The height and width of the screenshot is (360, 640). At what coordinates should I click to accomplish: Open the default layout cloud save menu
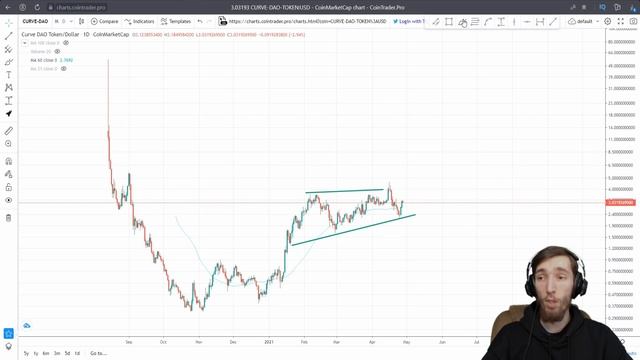click(584, 21)
